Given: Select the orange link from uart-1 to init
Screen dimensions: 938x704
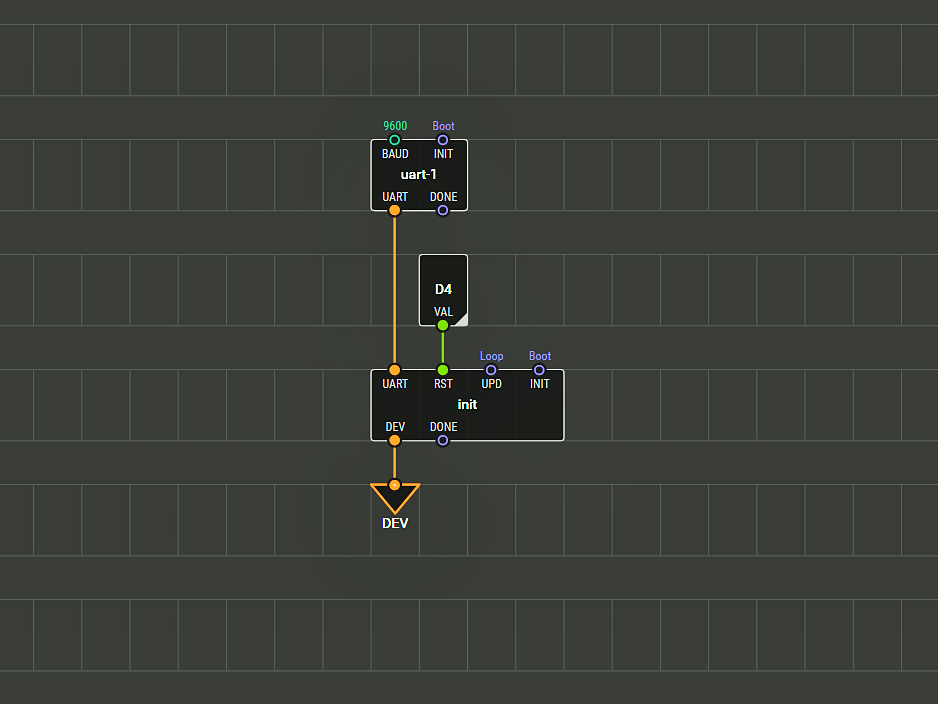Looking at the screenshot, I should [x=394, y=290].
